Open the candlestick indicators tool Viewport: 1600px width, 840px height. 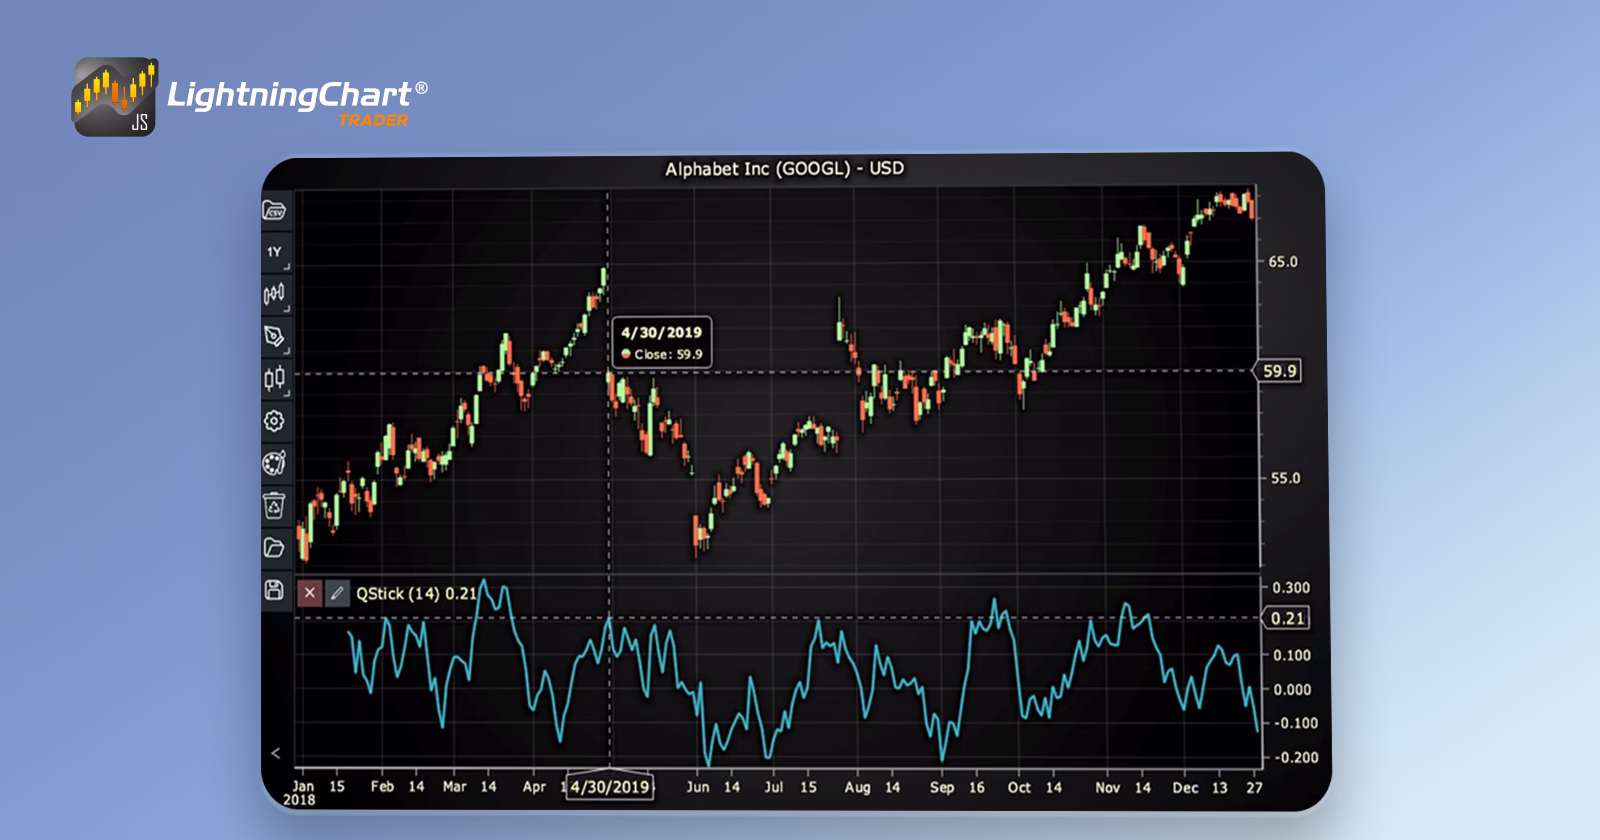tap(274, 379)
